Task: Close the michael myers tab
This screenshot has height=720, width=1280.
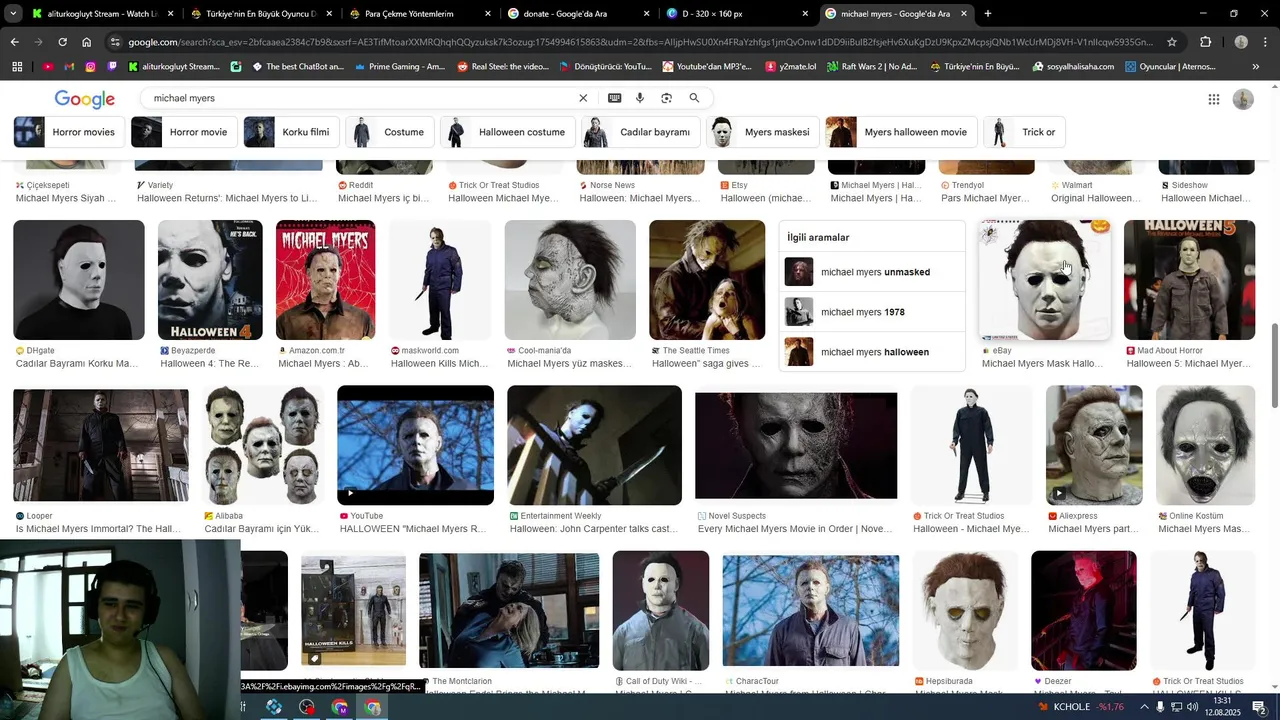Action: pos(964,14)
